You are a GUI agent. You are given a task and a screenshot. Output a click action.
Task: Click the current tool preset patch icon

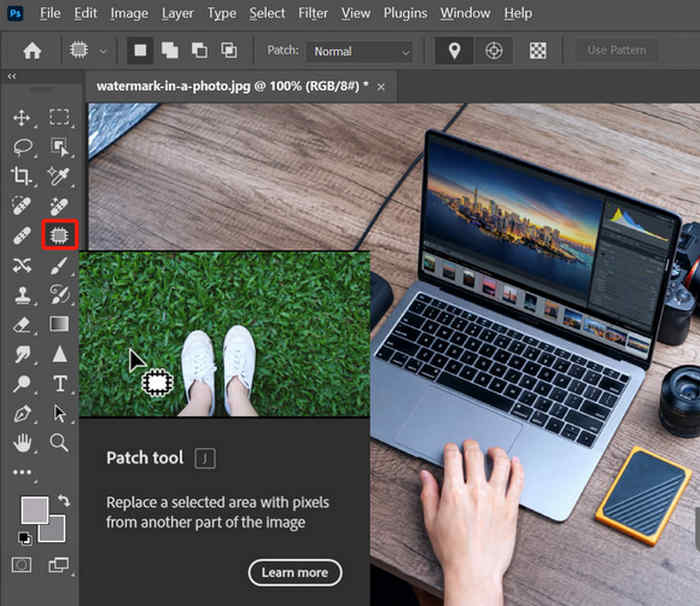coord(79,50)
